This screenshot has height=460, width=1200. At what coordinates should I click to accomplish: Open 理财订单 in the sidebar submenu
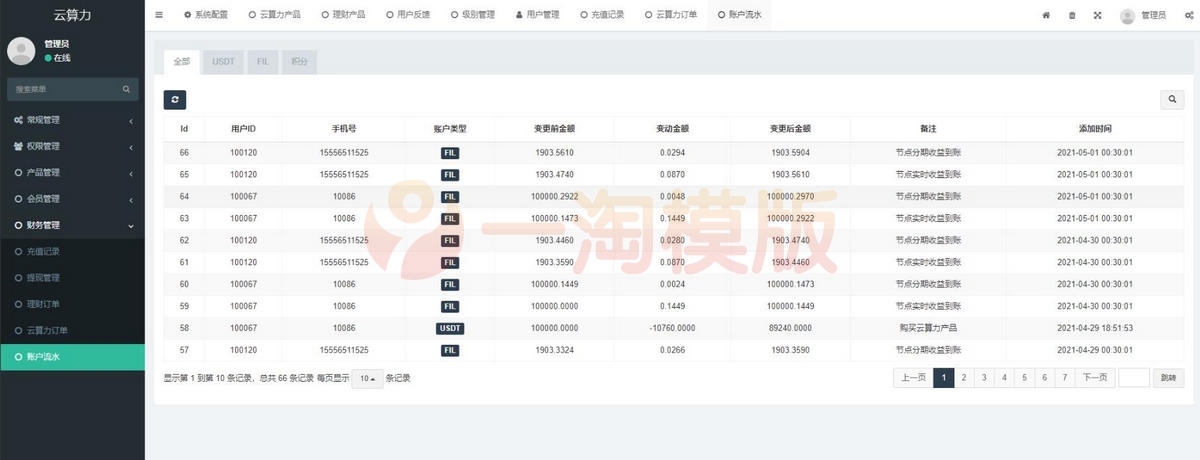[72, 303]
